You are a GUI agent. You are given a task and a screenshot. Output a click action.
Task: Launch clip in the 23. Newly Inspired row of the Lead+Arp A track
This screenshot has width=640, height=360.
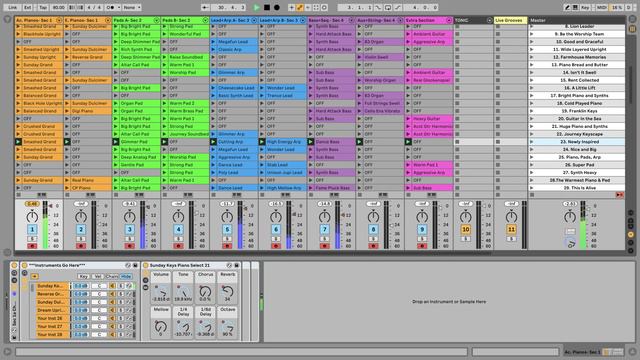pos(213,142)
